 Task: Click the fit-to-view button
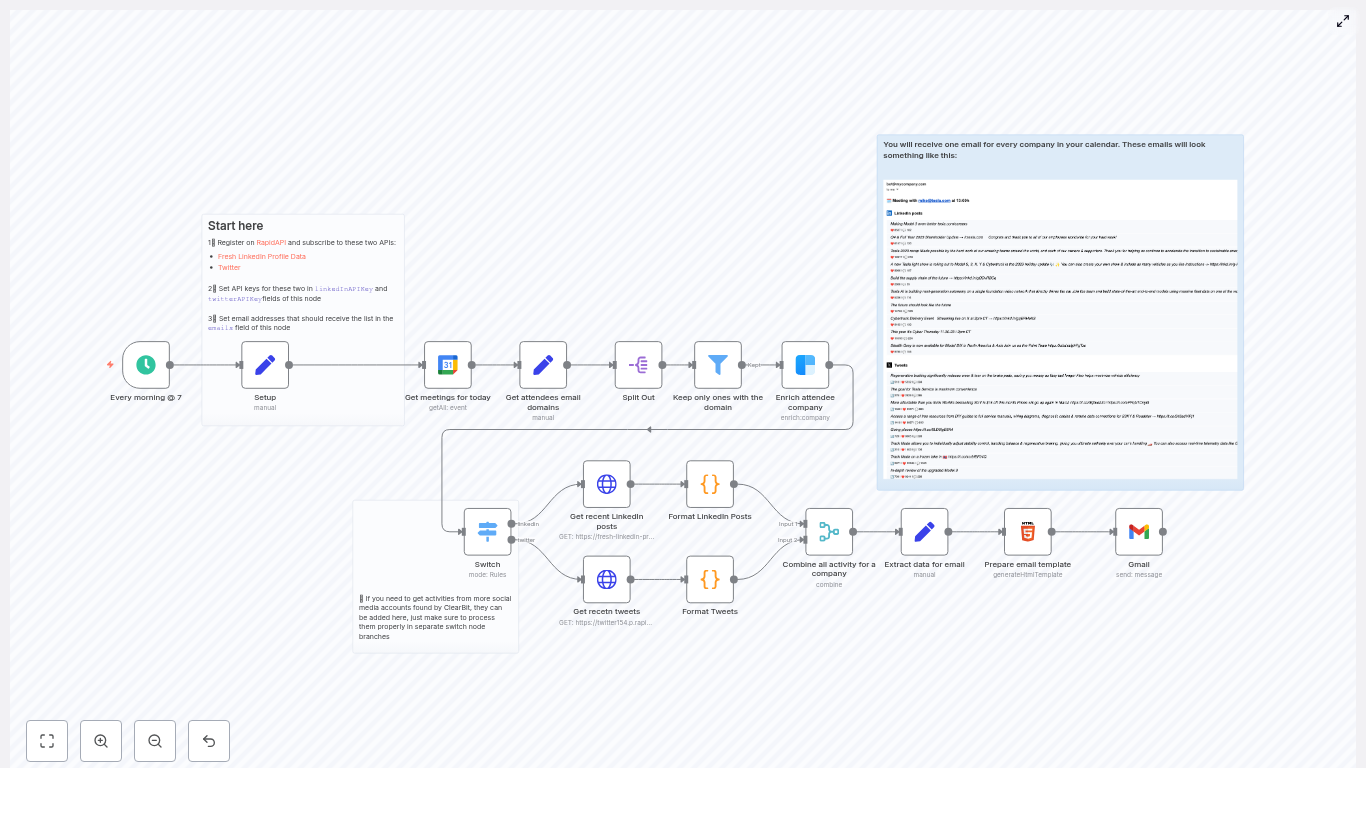[x=46, y=741]
